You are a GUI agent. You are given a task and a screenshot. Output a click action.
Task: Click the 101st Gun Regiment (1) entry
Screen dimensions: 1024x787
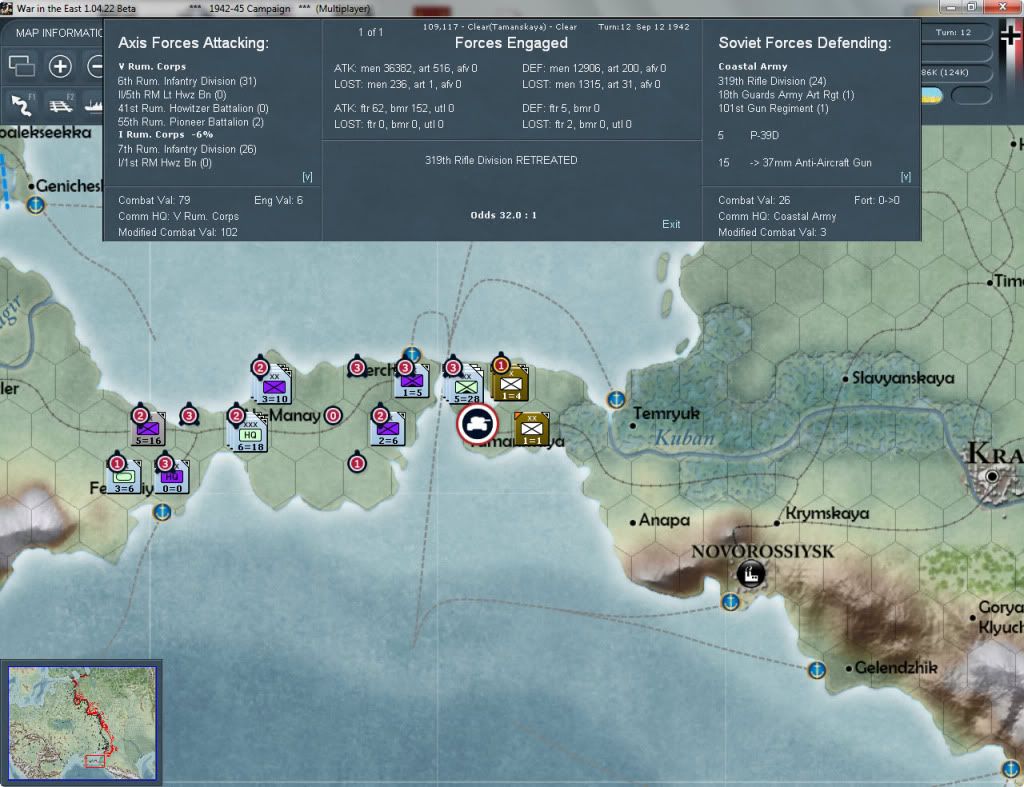(x=773, y=108)
